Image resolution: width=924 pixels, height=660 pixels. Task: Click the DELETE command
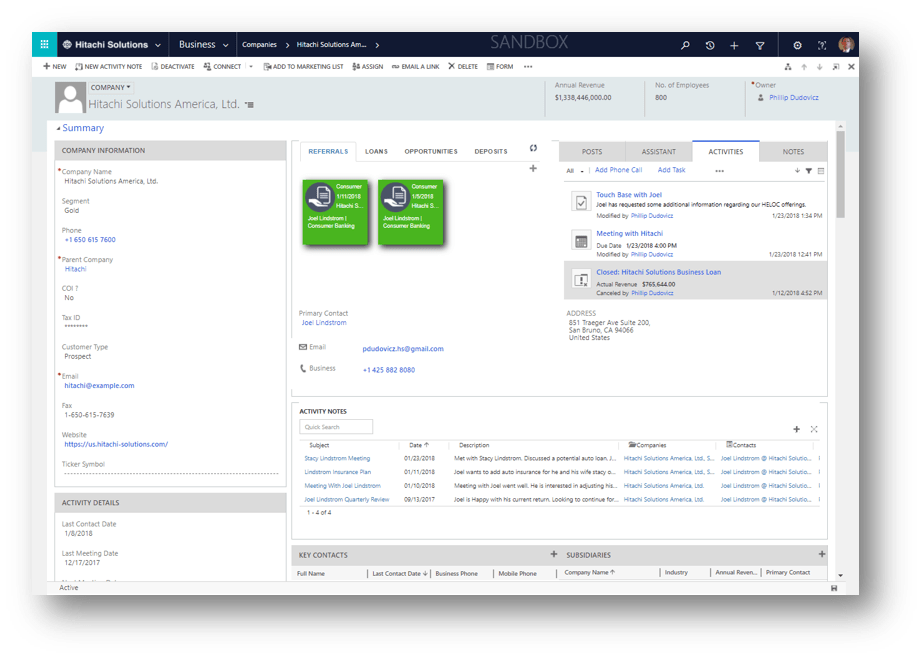coord(463,67)
